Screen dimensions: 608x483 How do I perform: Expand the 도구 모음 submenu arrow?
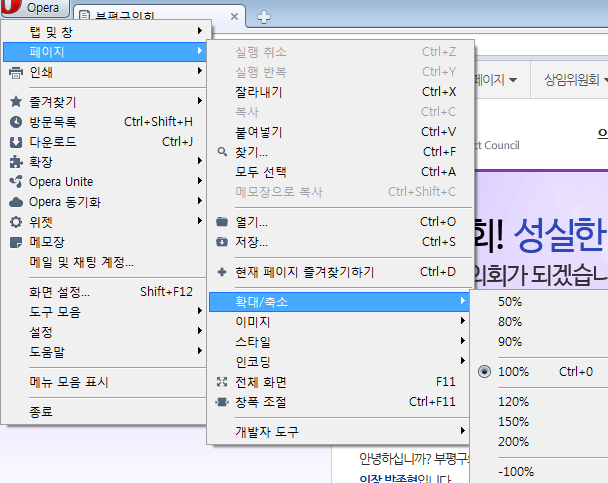(200, 310)
